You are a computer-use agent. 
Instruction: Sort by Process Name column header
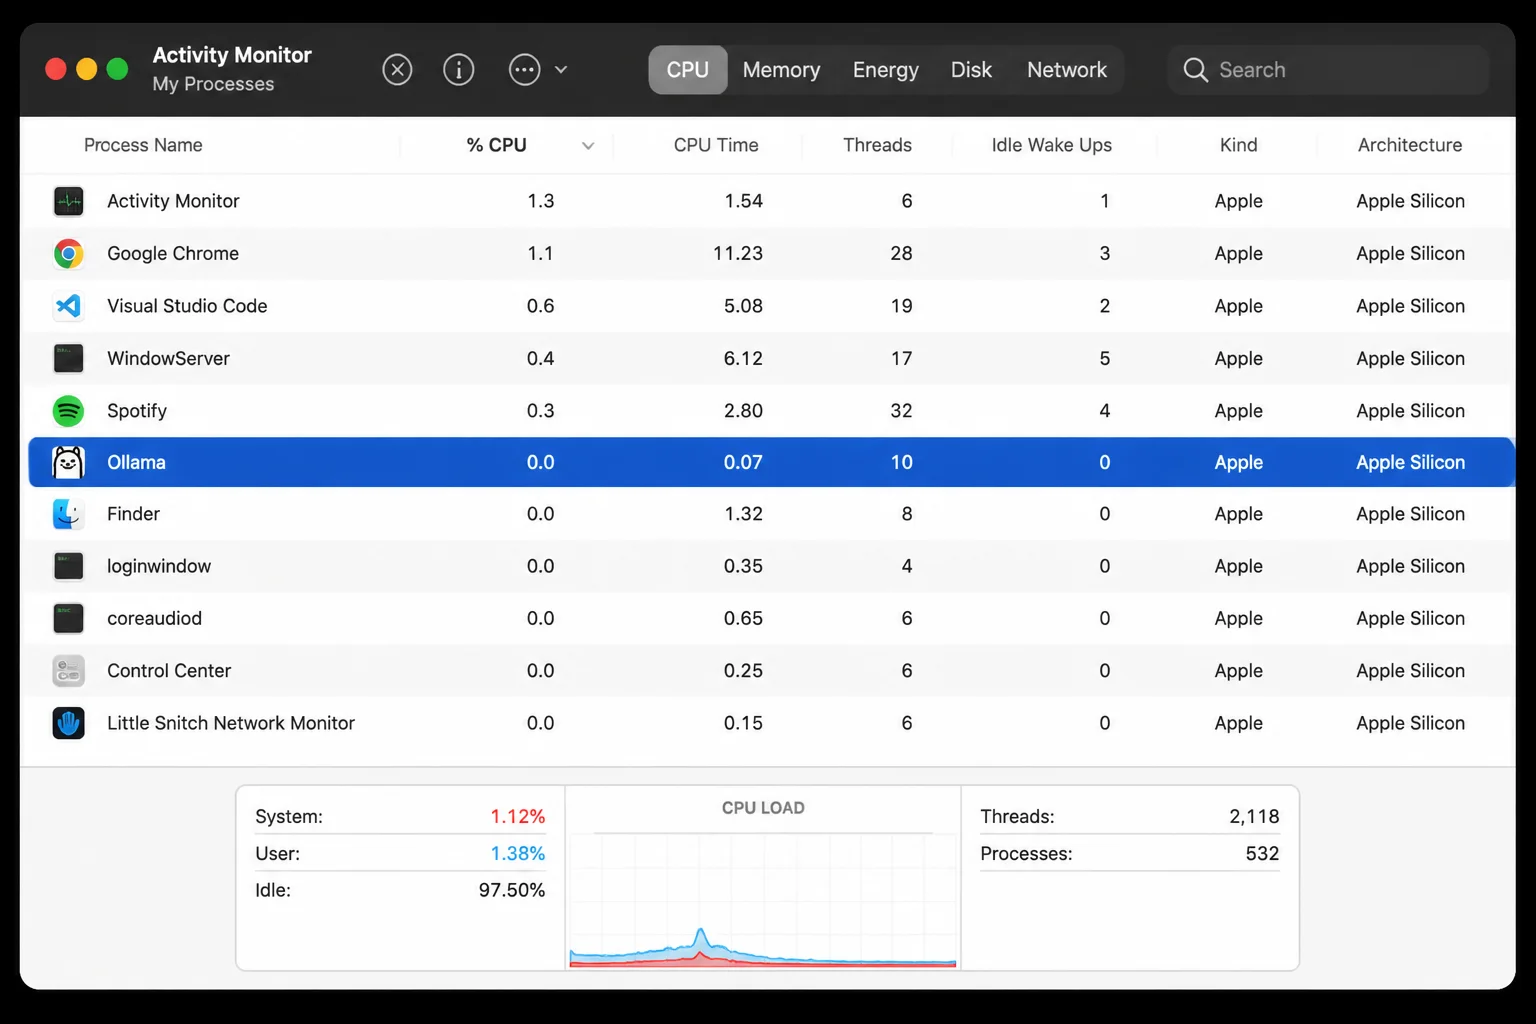pos(143,145)
